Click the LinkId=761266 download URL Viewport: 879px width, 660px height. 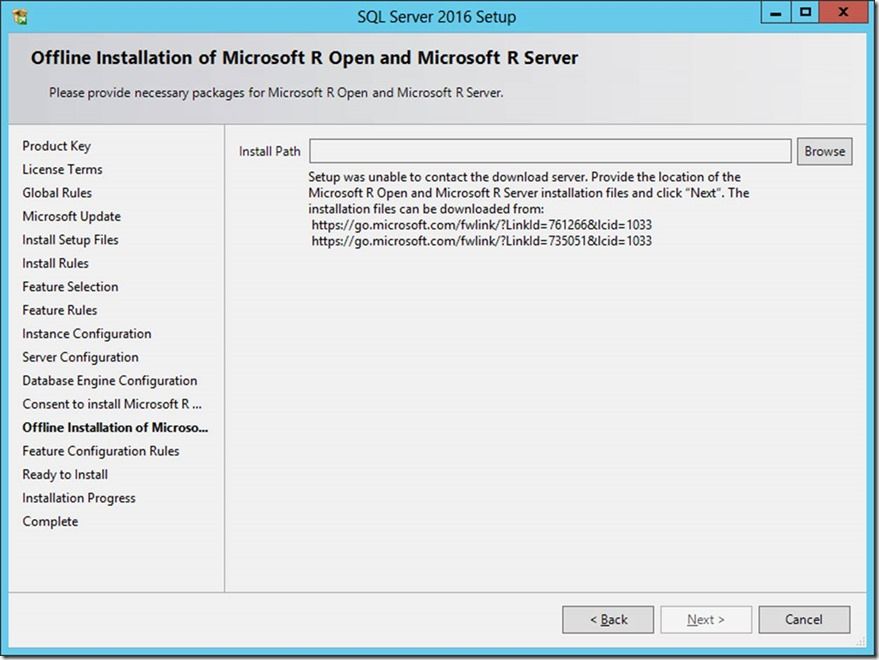(482, 225)
